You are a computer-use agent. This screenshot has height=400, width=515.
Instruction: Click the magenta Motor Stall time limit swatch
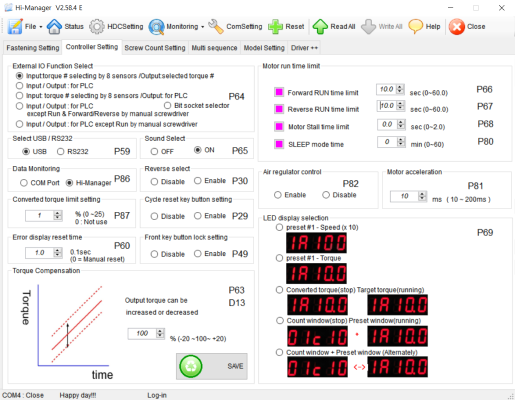279,126
